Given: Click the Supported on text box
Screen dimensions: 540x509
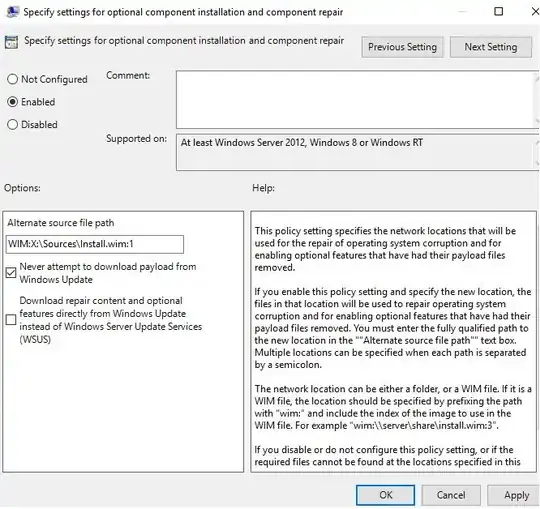Looking at the screenshot, I should coord(357,152).
